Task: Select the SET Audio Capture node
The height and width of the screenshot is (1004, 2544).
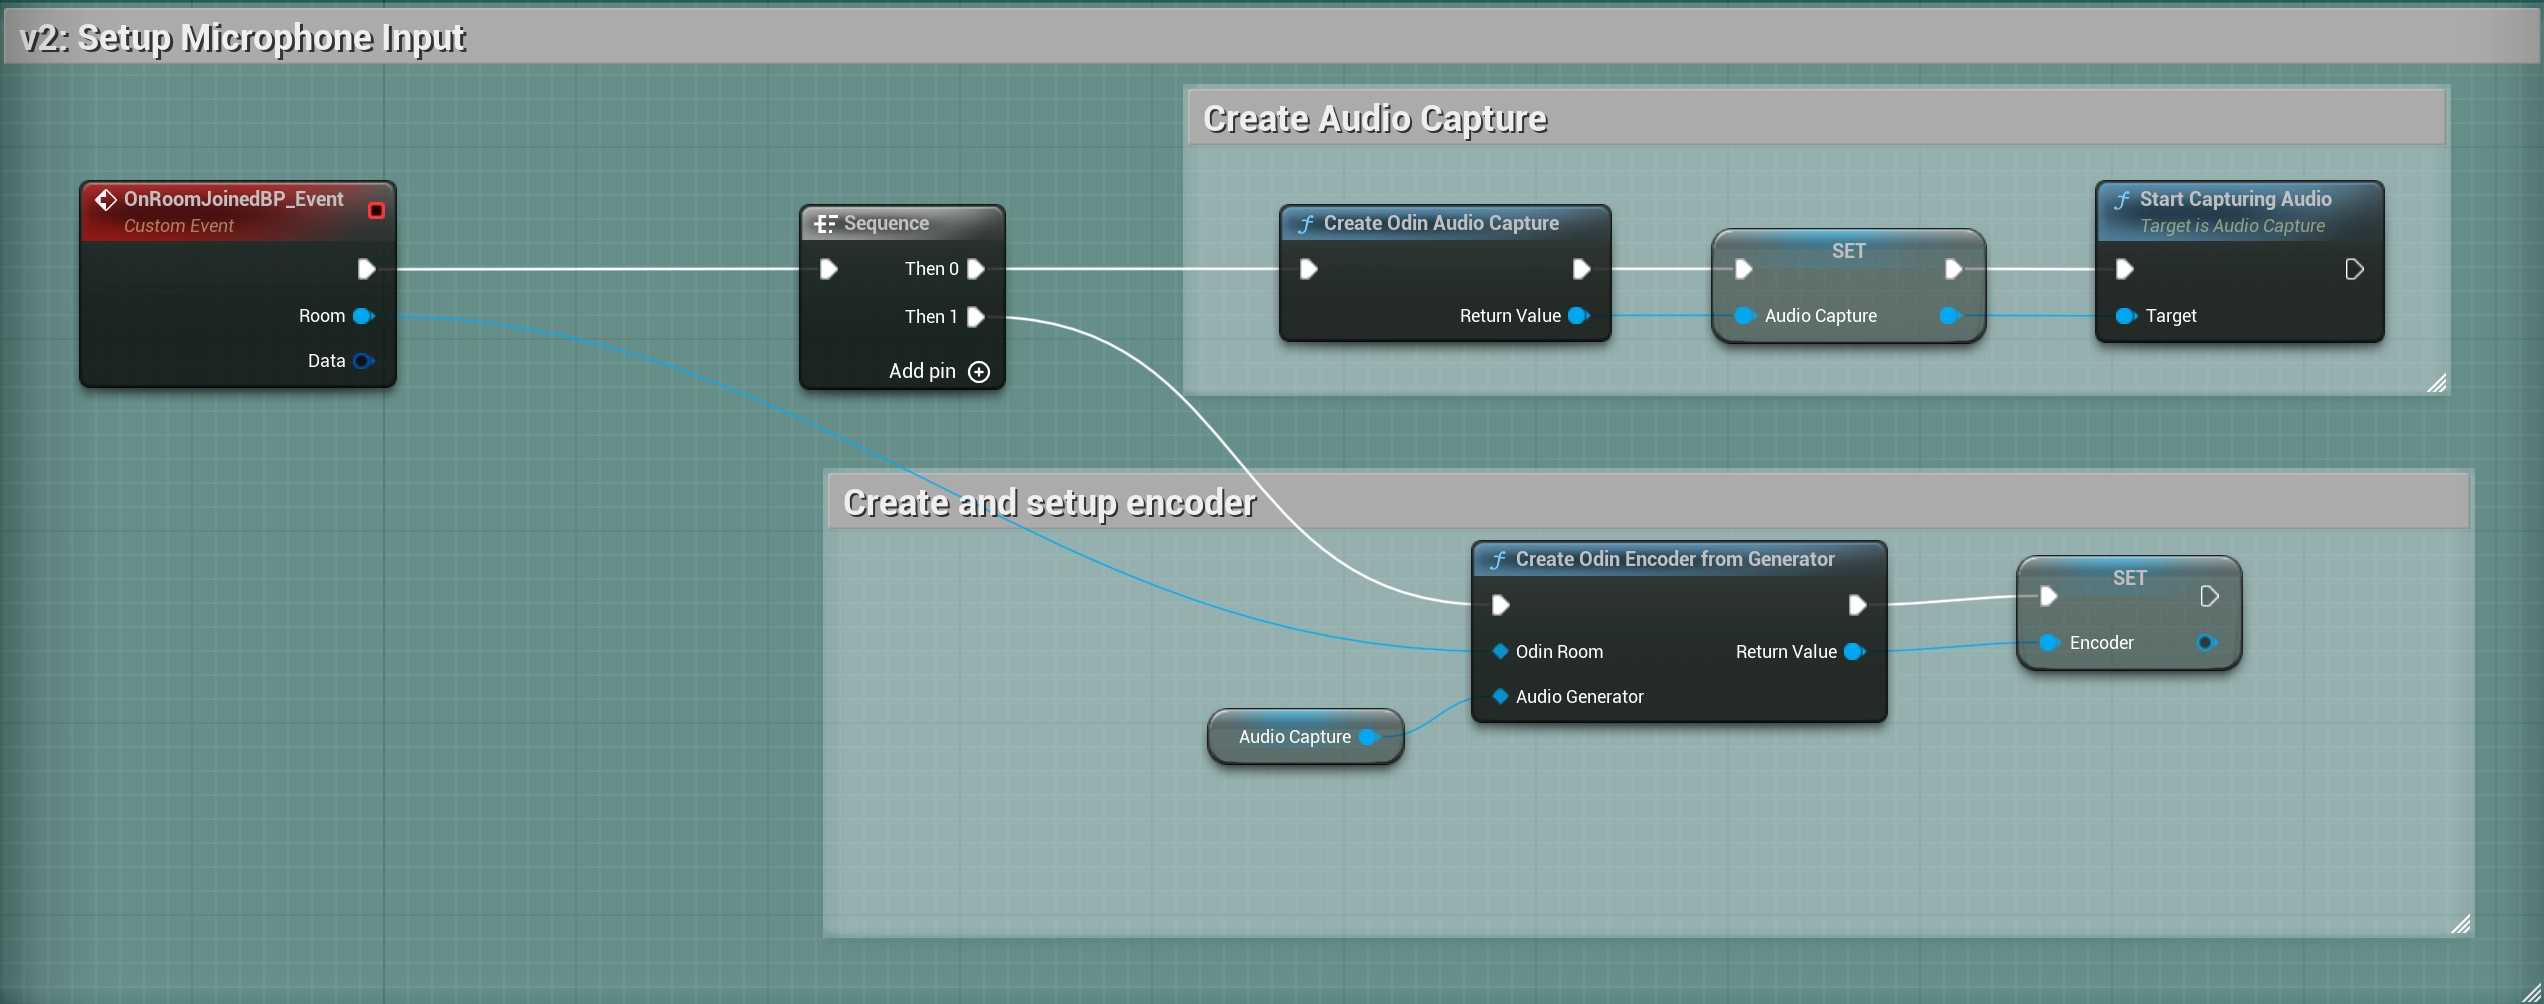Action: (1848, 252)
